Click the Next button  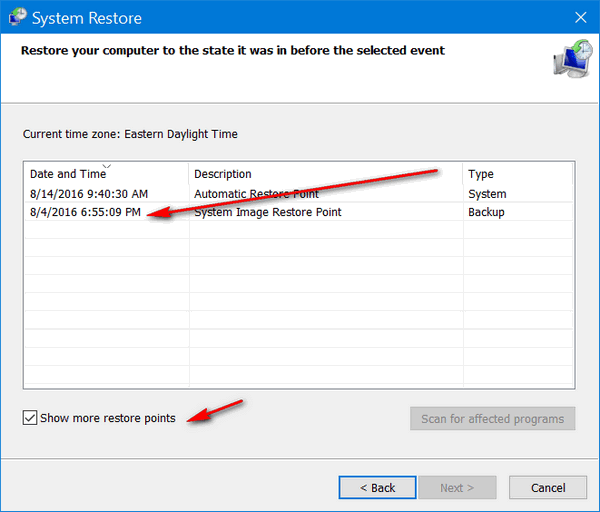pyautogui.click(x=457, y=488)
